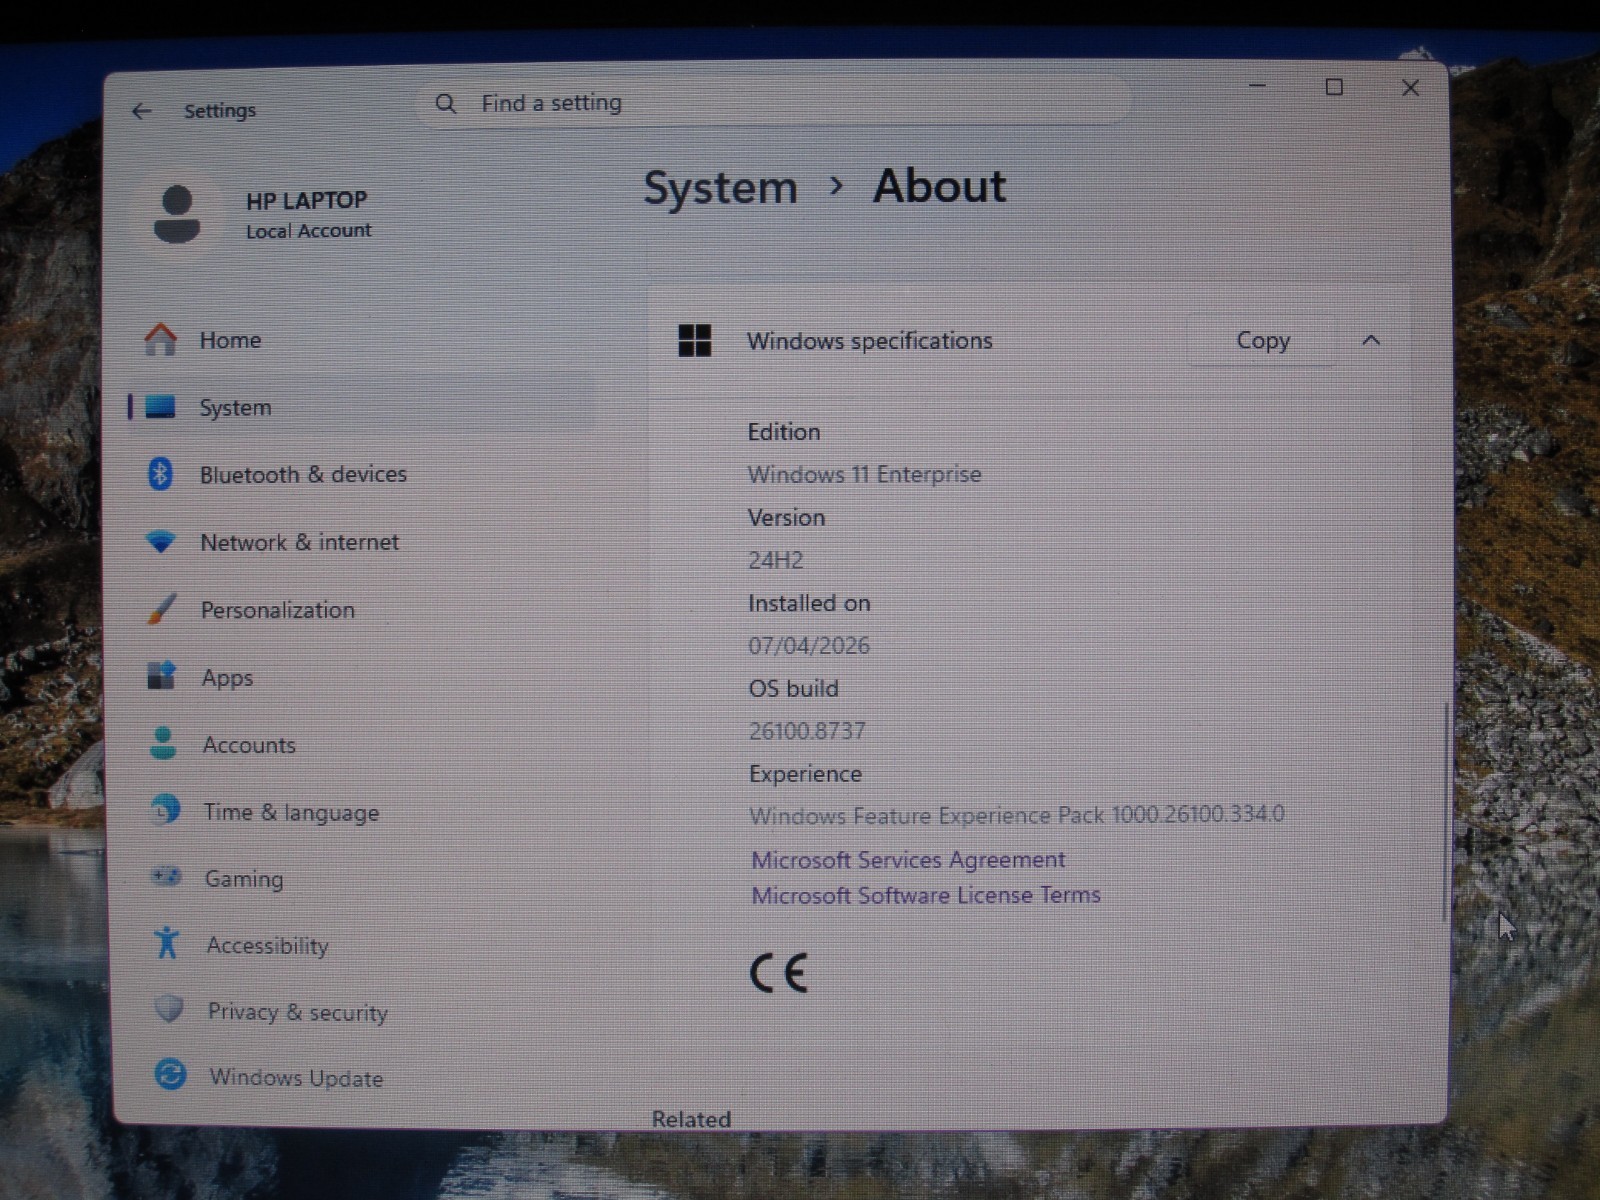
Task: Click the Time & language globe icon
Action: [x=166, y=809]
